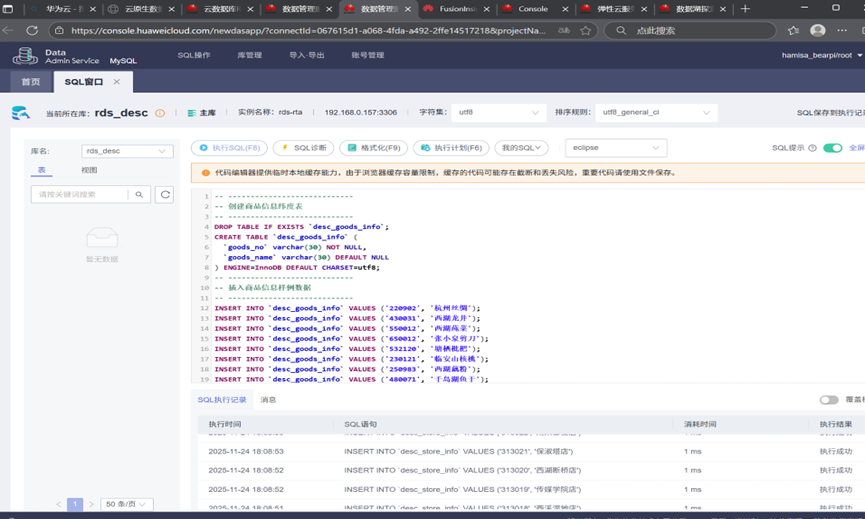This screenshot has height=519, width=865.
Task: Open the 排序规则 utf8_general_ci dropdown
Action: pyautogui.click(x=656, y=113)
